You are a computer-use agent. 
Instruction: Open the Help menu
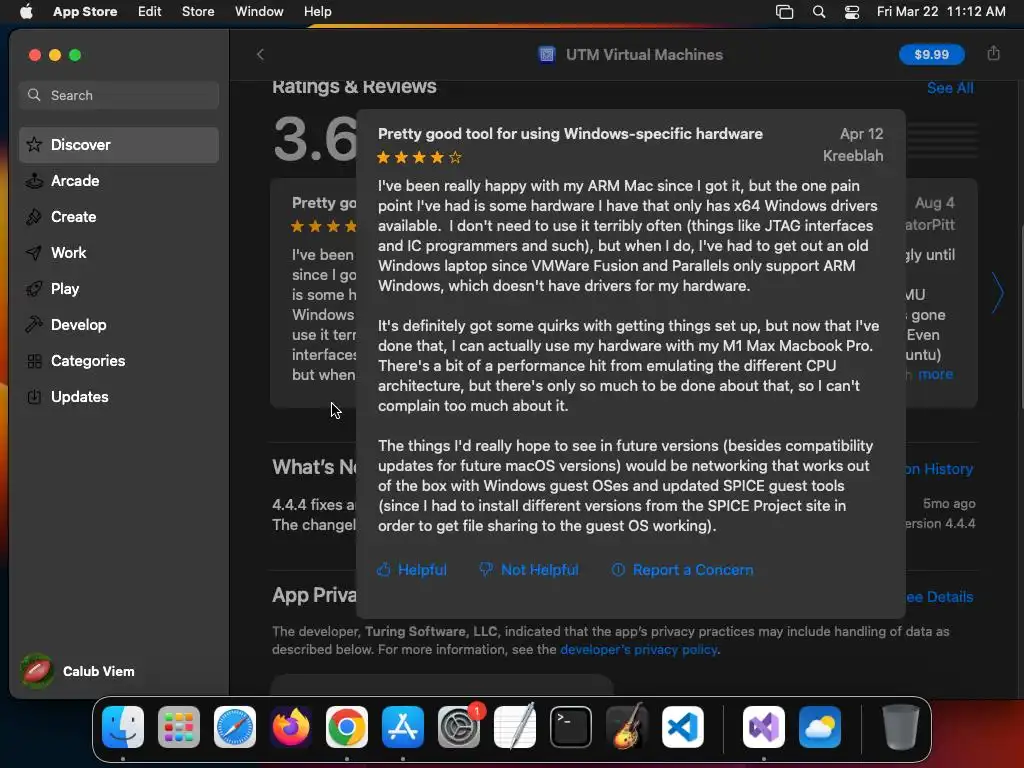click(317, 12)
